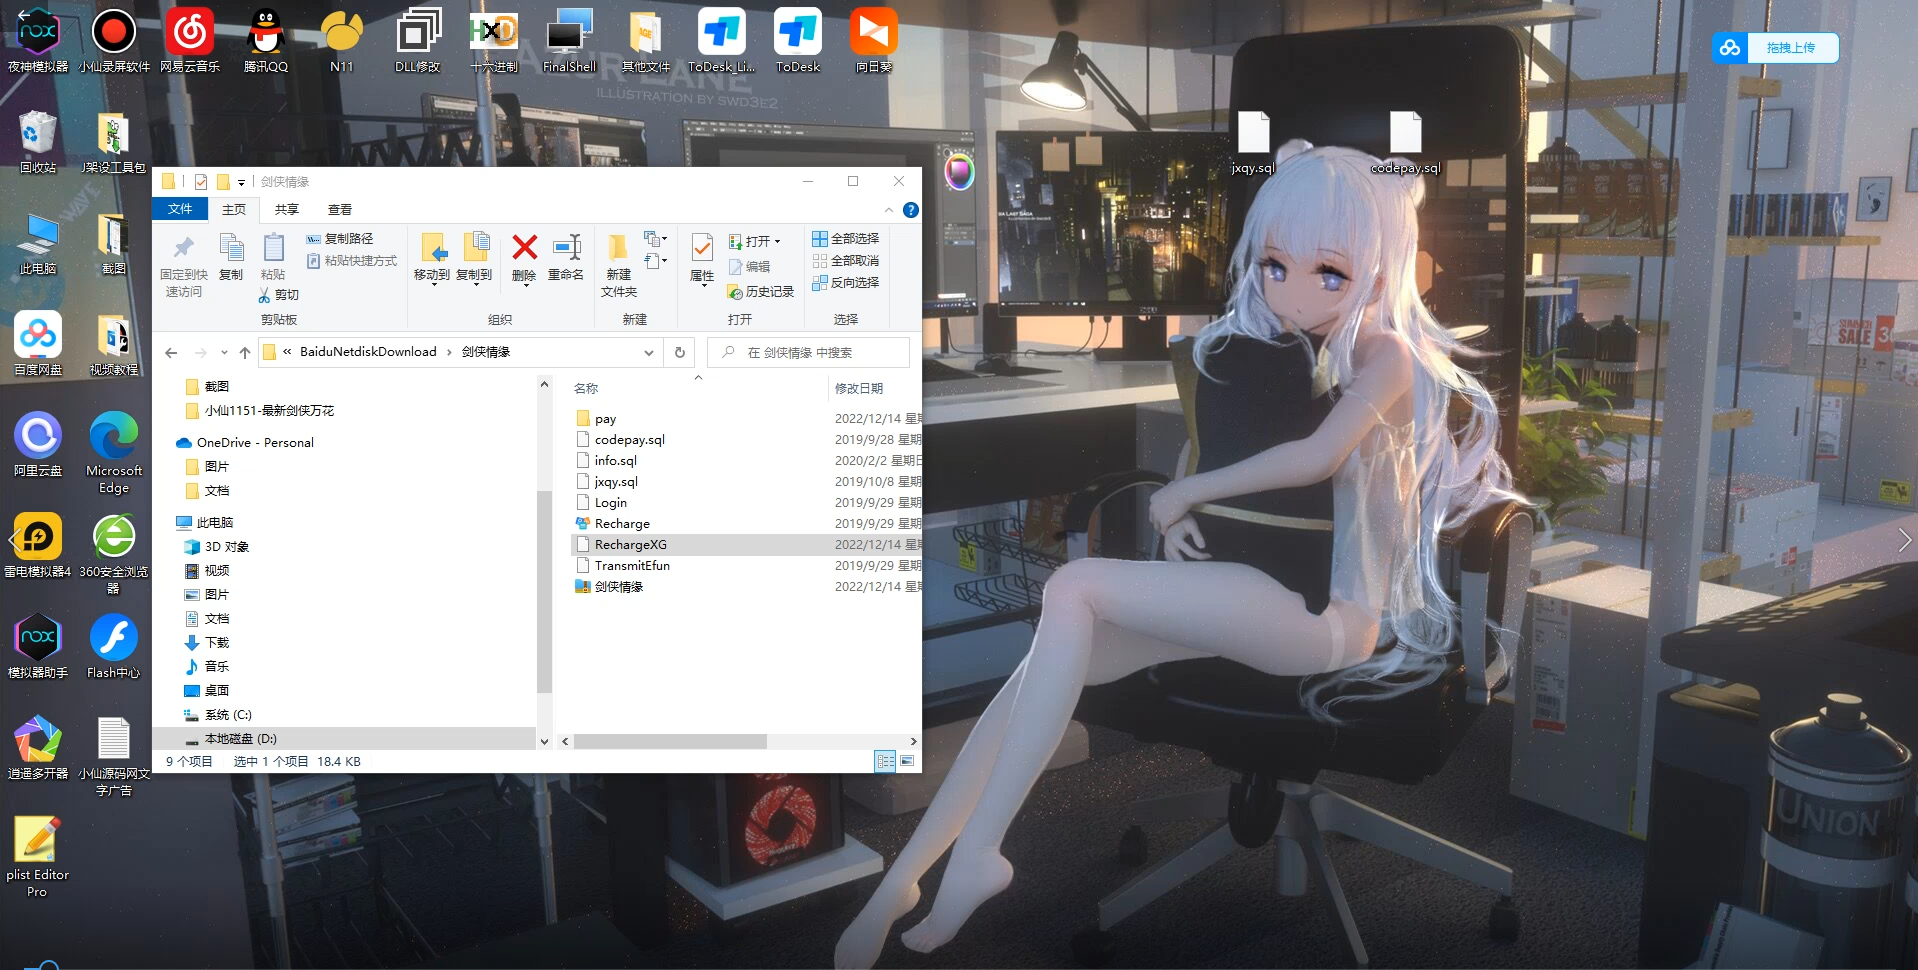The height and width of the screenshot is (970, 1918).
Task: Select jxqy.sql file on the desktop
Action: tap(1253, 142)
